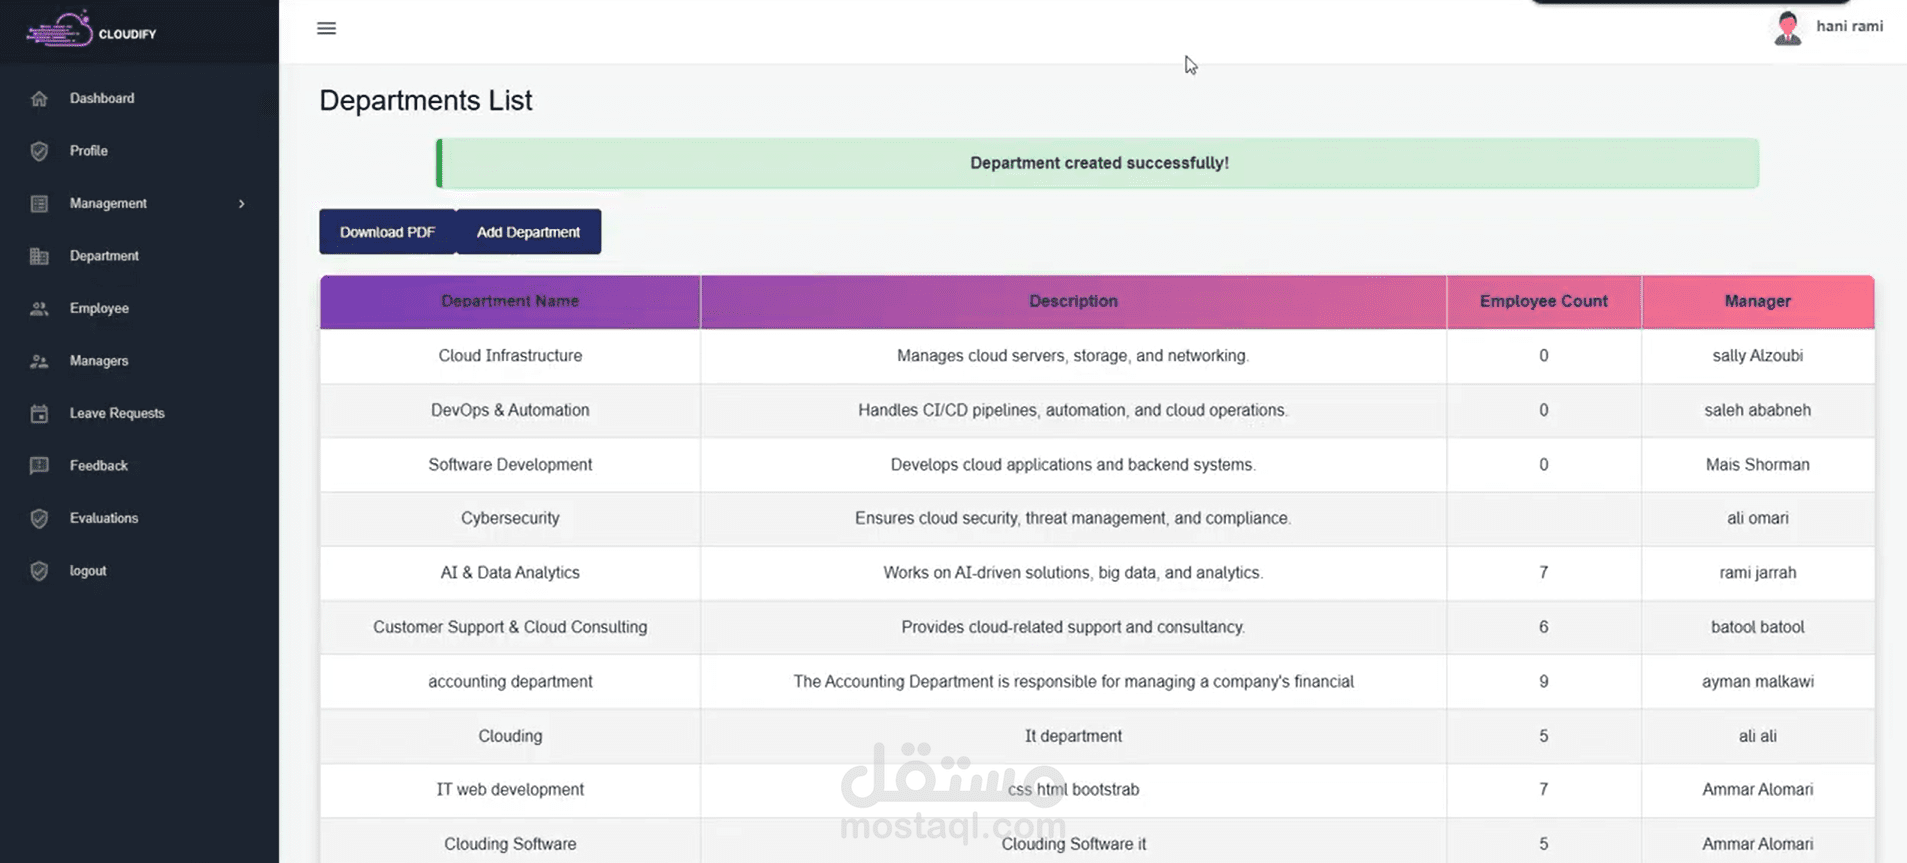
Task: Expand the Management submenu chevron
Action: tap(241, 203)
